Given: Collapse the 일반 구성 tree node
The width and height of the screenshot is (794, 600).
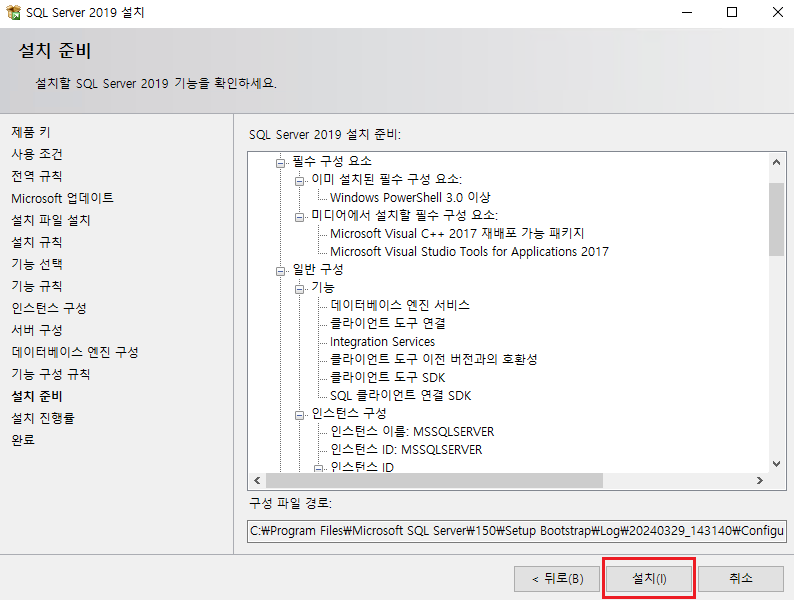Looking at the screenshot, I should point(280,271).
